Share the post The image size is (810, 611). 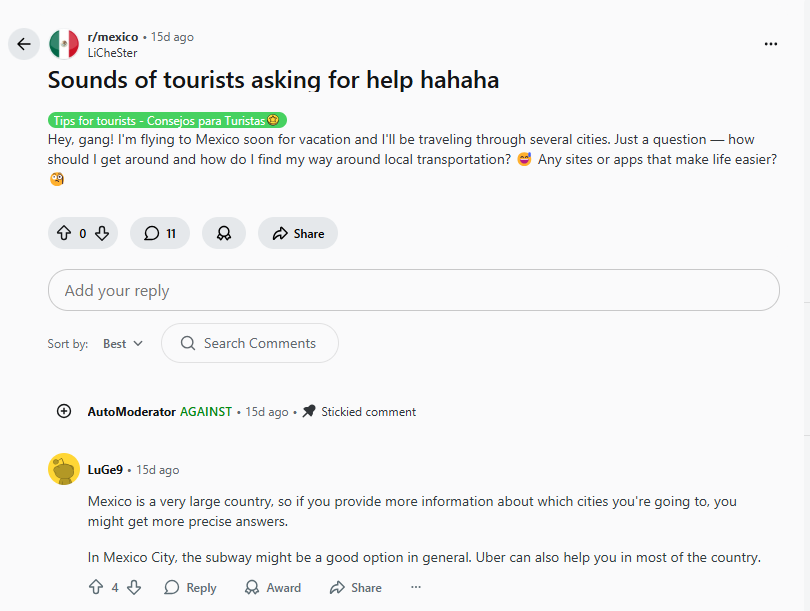[298, 233]
